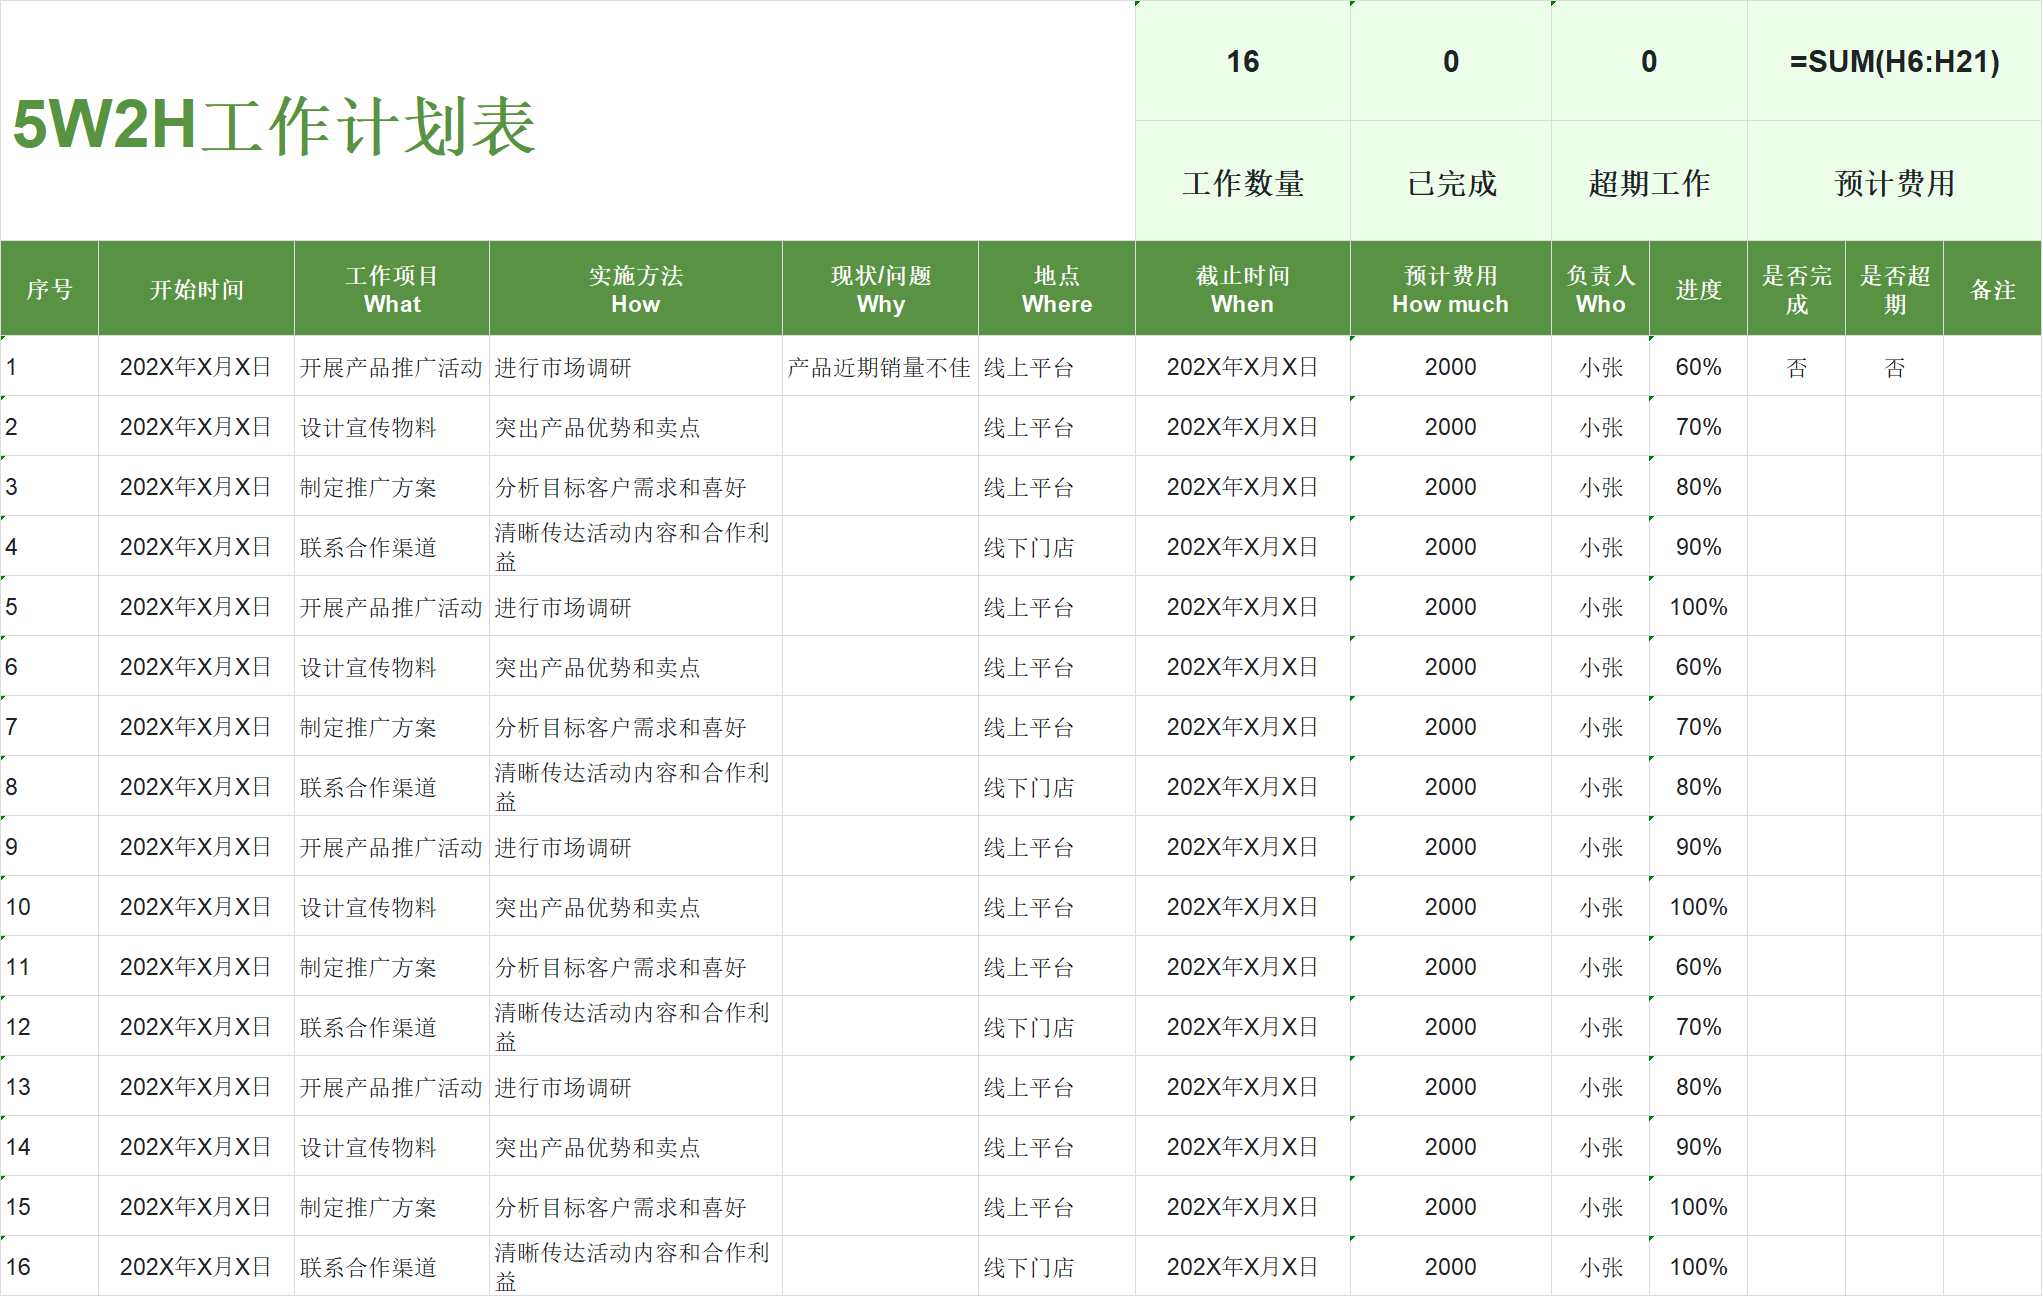Click the 产品近期销量不佳 problem cell
This screenshot has width=2043, height=1296.
878,367
